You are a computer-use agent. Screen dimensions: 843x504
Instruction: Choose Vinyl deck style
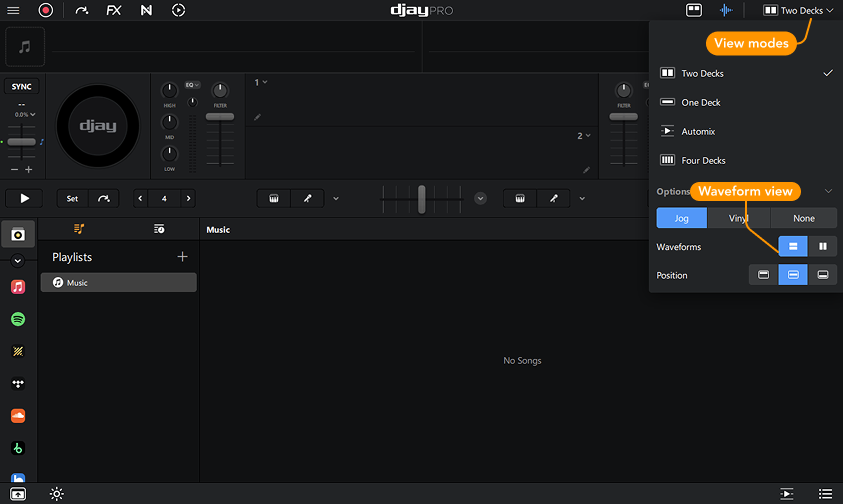point(739,218)
